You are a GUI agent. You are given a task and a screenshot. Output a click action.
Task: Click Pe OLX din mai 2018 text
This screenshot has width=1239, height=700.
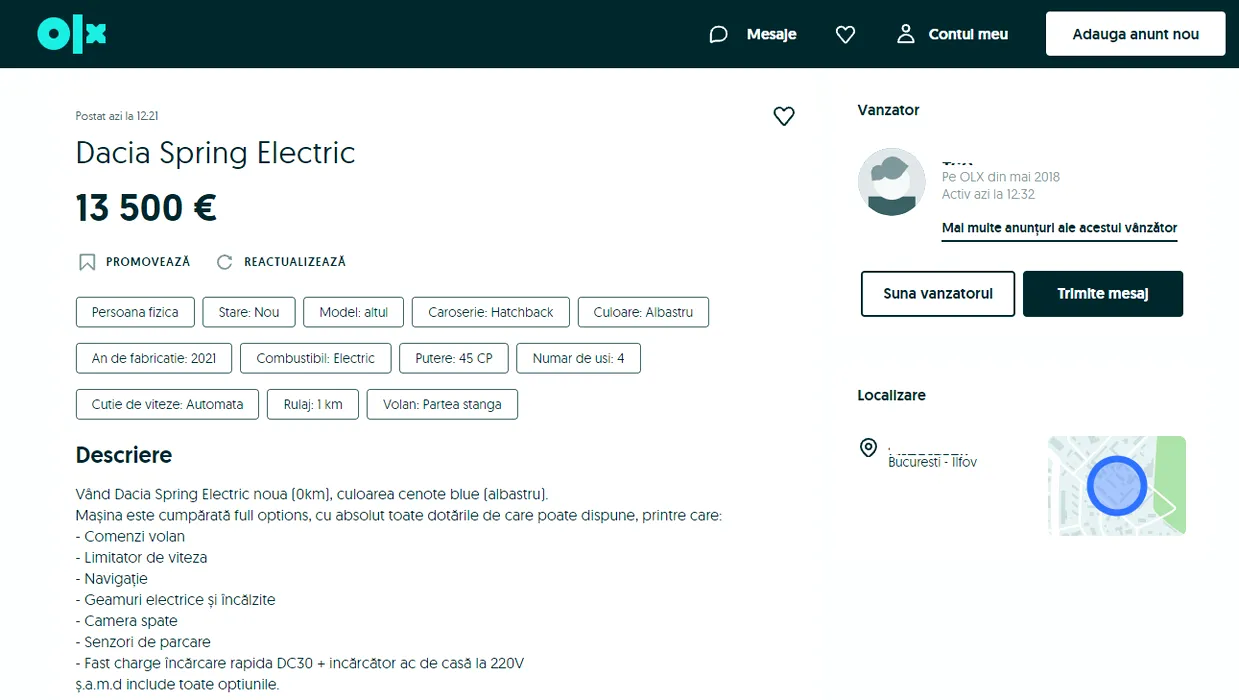pos(1001,177)
